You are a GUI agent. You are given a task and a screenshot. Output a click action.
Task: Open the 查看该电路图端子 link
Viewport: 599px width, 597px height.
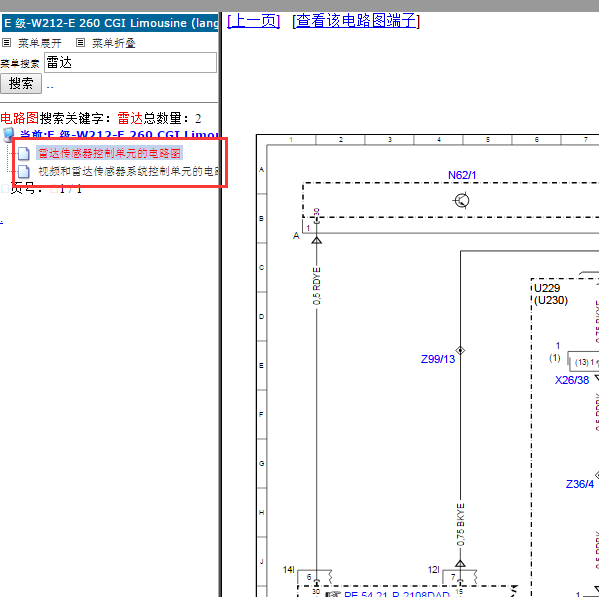[x=356, y=21]
